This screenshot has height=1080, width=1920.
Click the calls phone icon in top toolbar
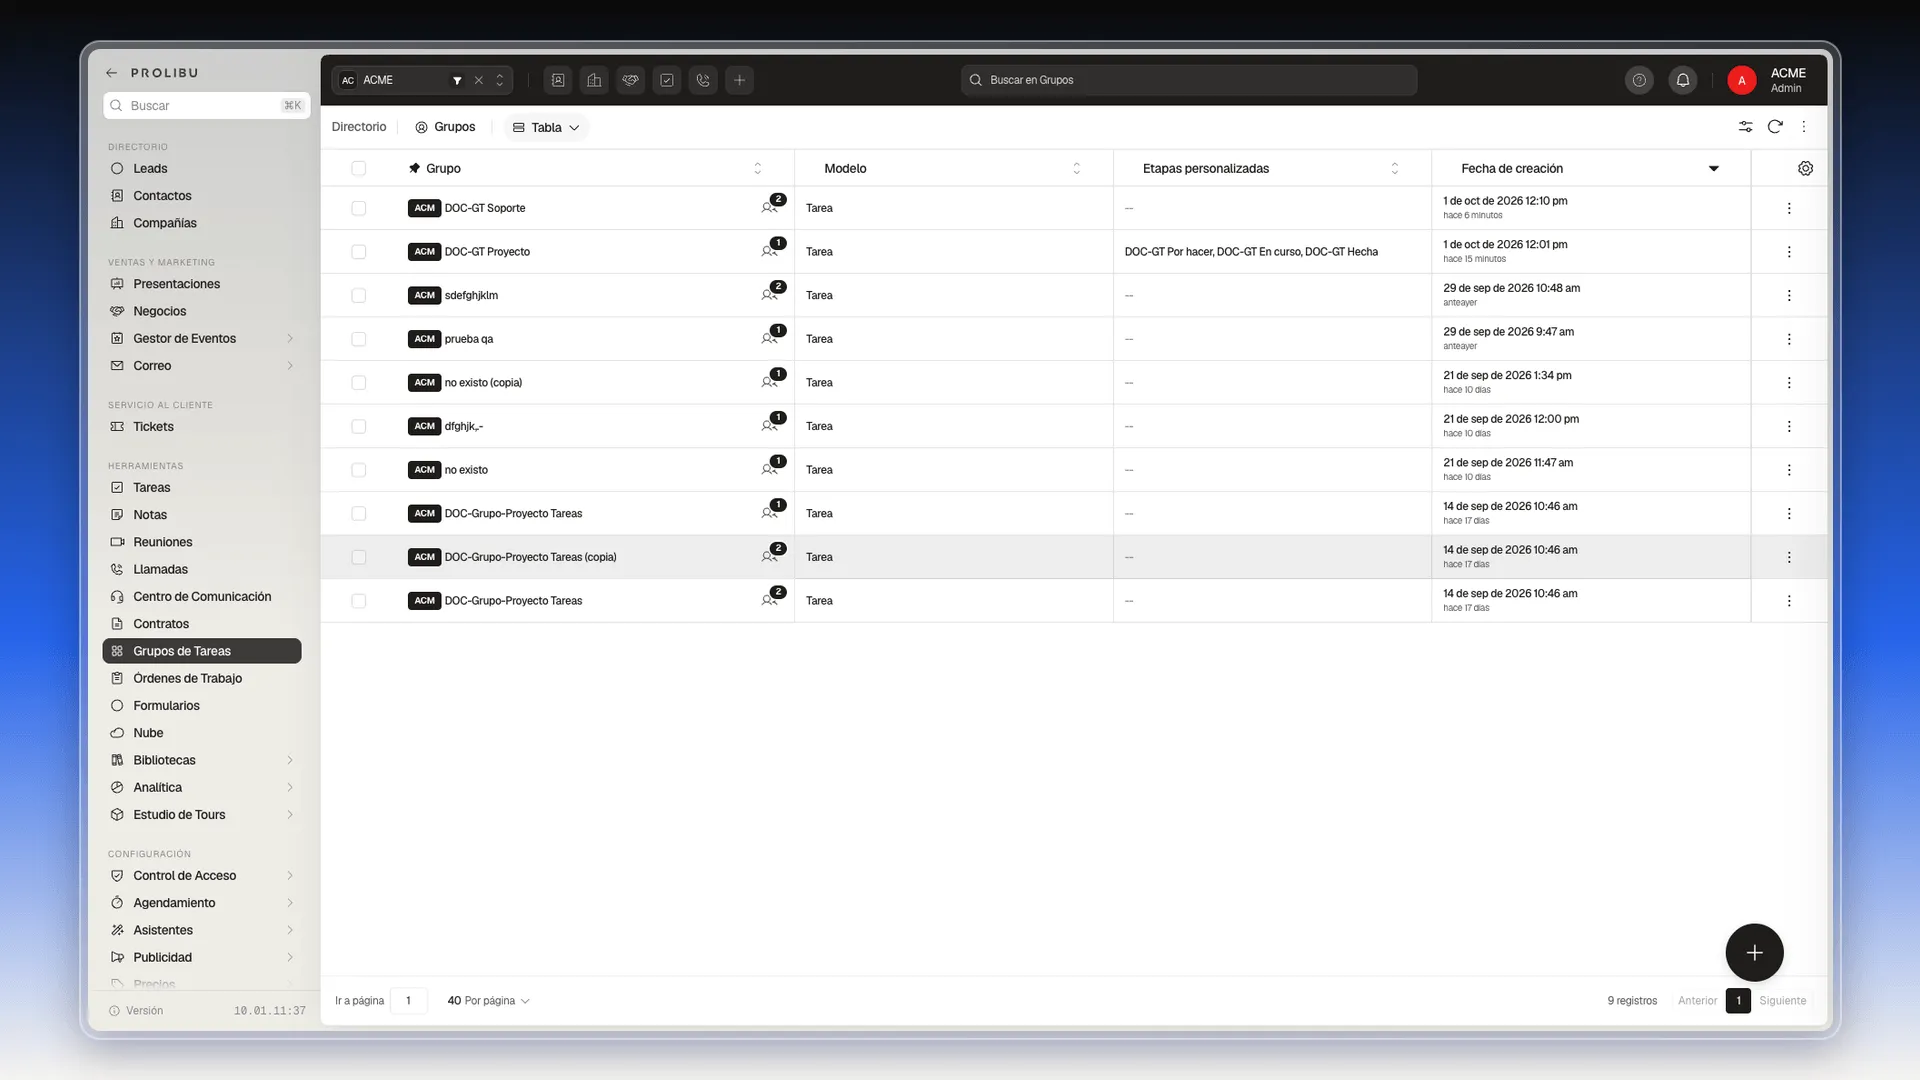tap(703, 80)
